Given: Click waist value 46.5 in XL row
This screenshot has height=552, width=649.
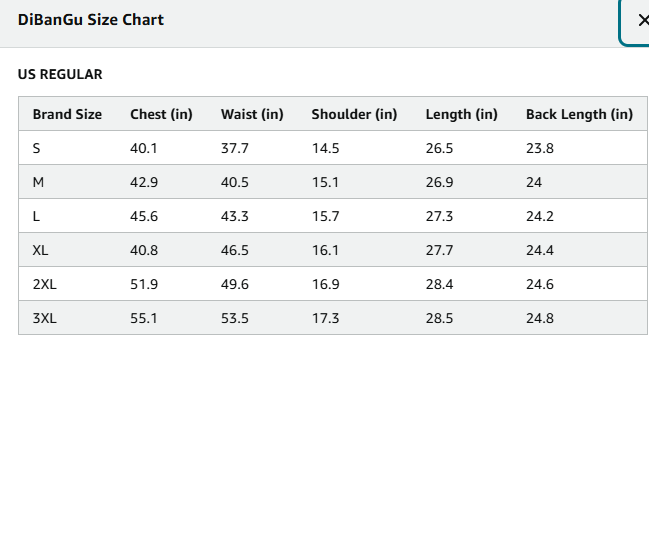Looking at the screenshot, I should 235,250.
